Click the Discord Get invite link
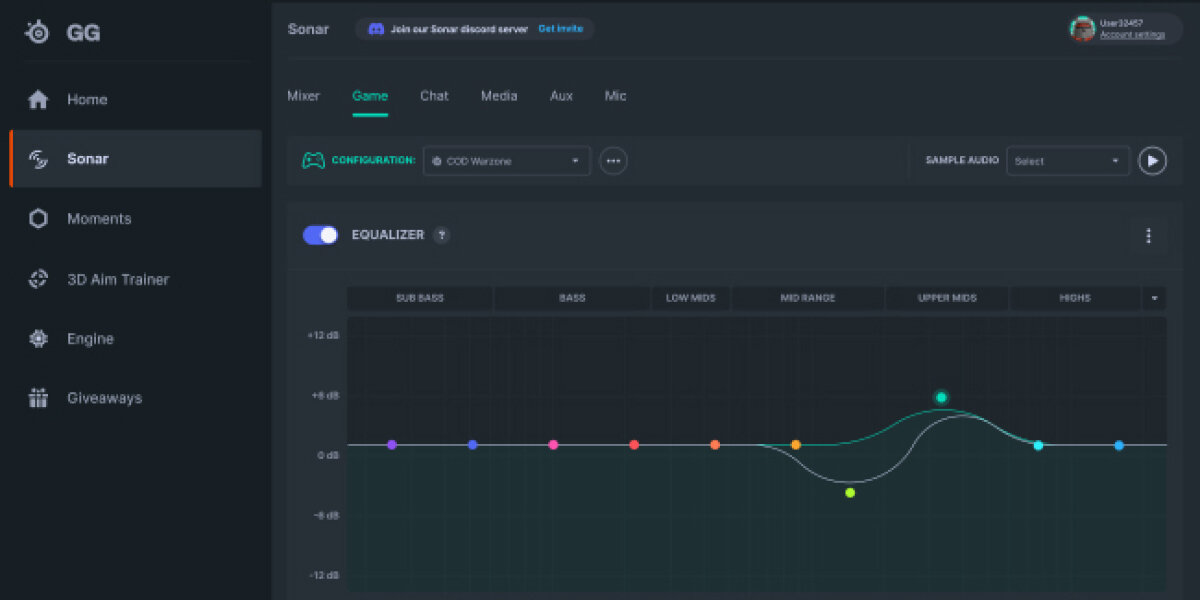This screenshot has width=1200, height=600. point(560,29)
